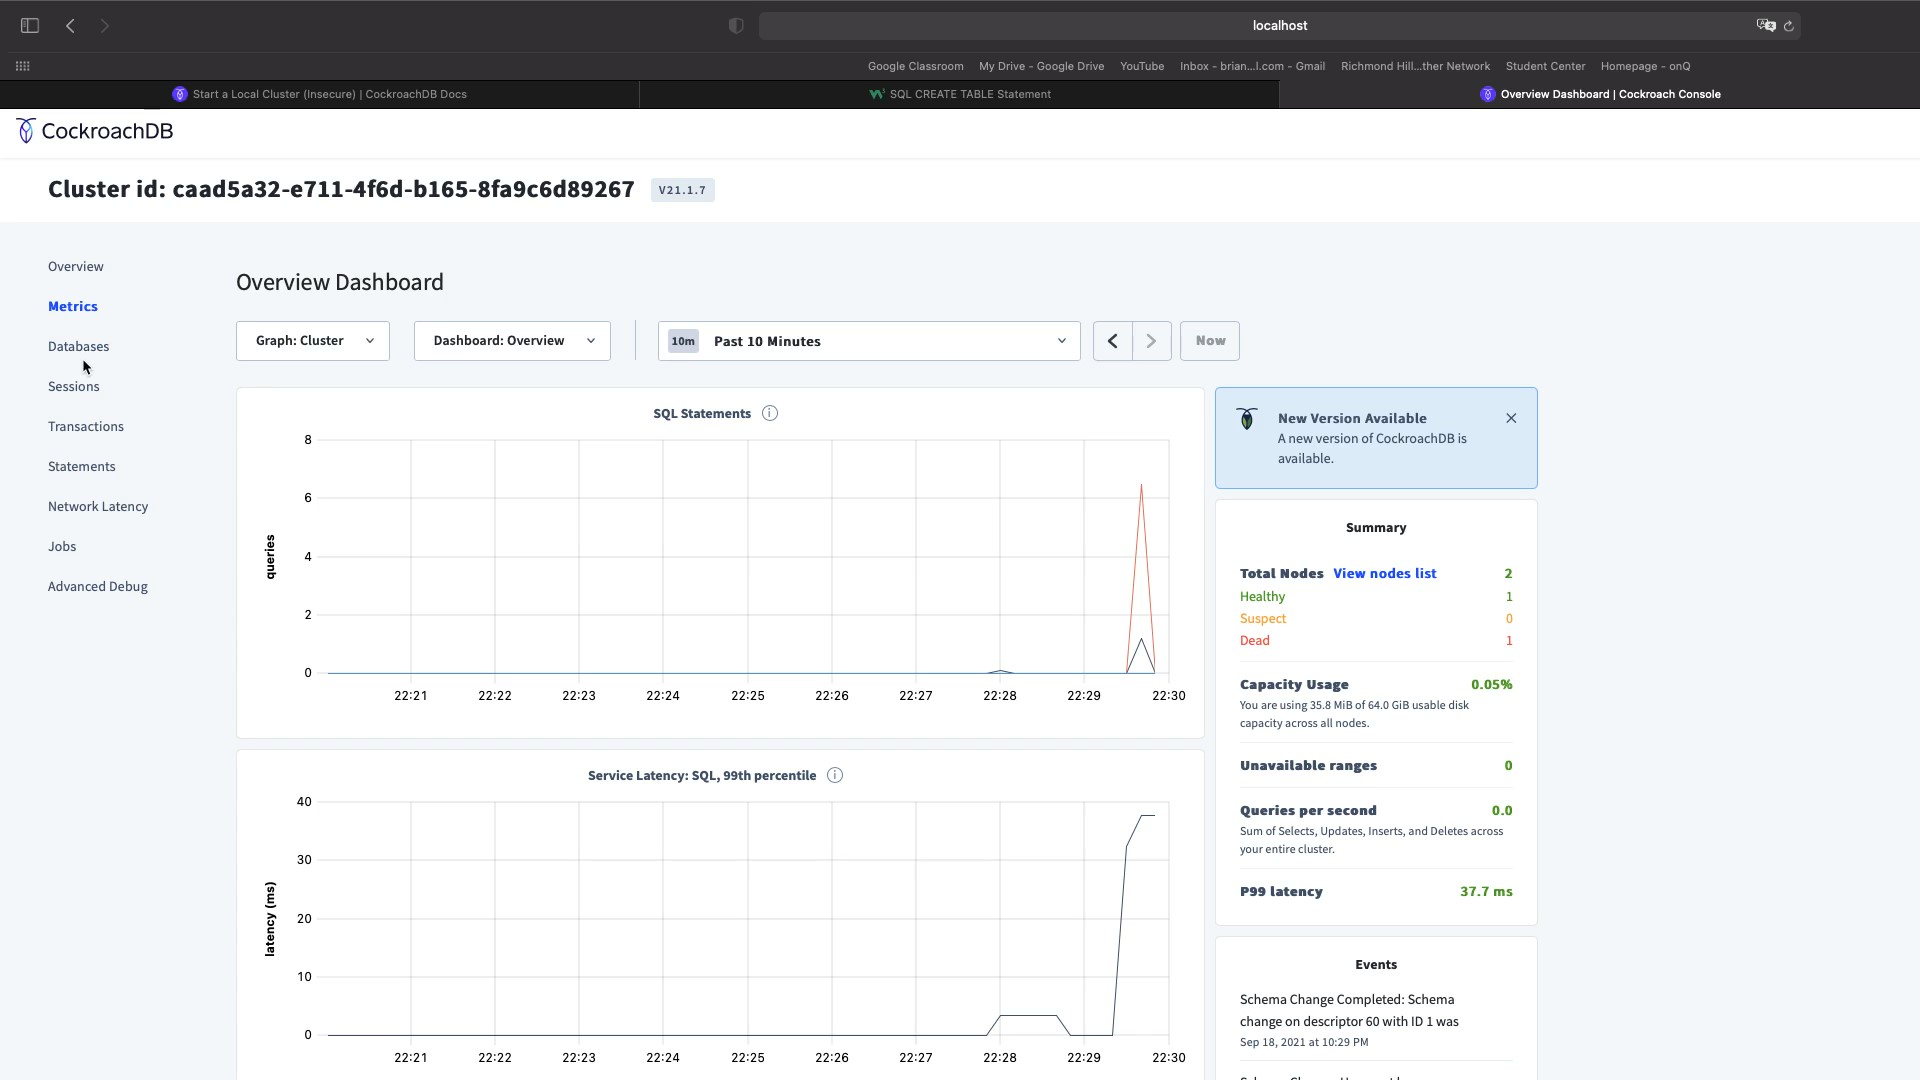Image resolution: width=1920 pixels, height=1080 pixels.
Task: Toggle the browser sidebar icon
Action: pos(30,26)
